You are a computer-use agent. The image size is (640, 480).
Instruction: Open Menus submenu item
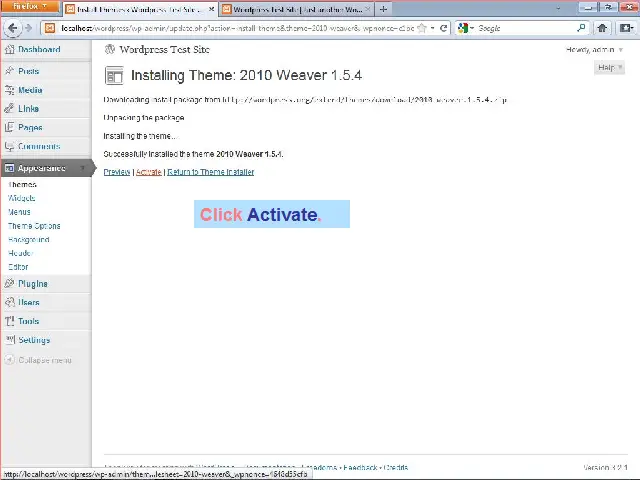pyautogui.click(x=19, y=212)
